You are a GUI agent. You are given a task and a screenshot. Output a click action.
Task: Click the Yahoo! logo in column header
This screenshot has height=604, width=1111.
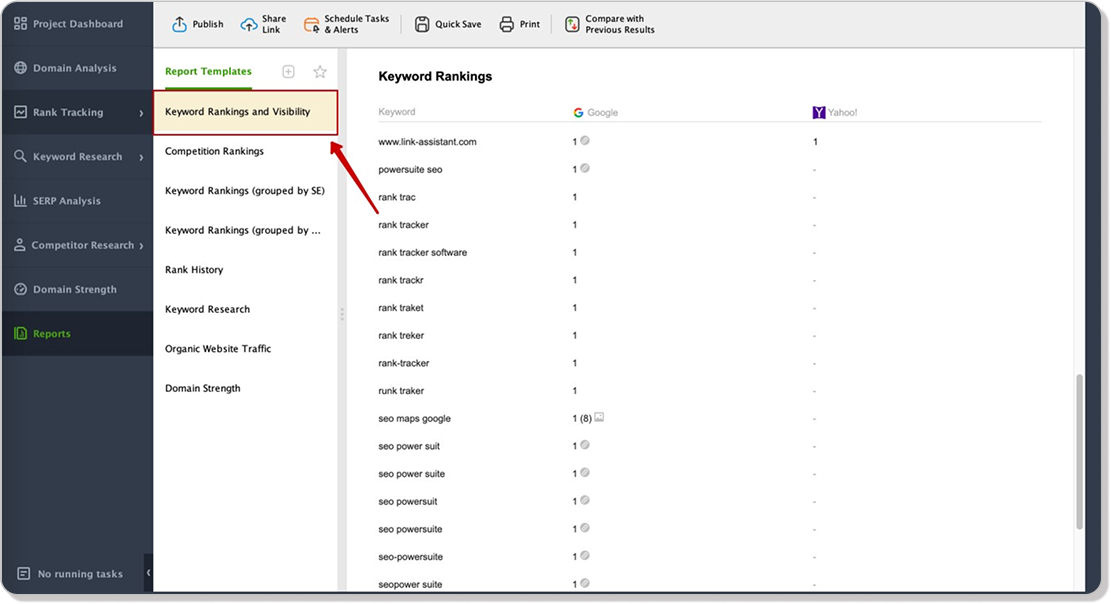[818, 113]
